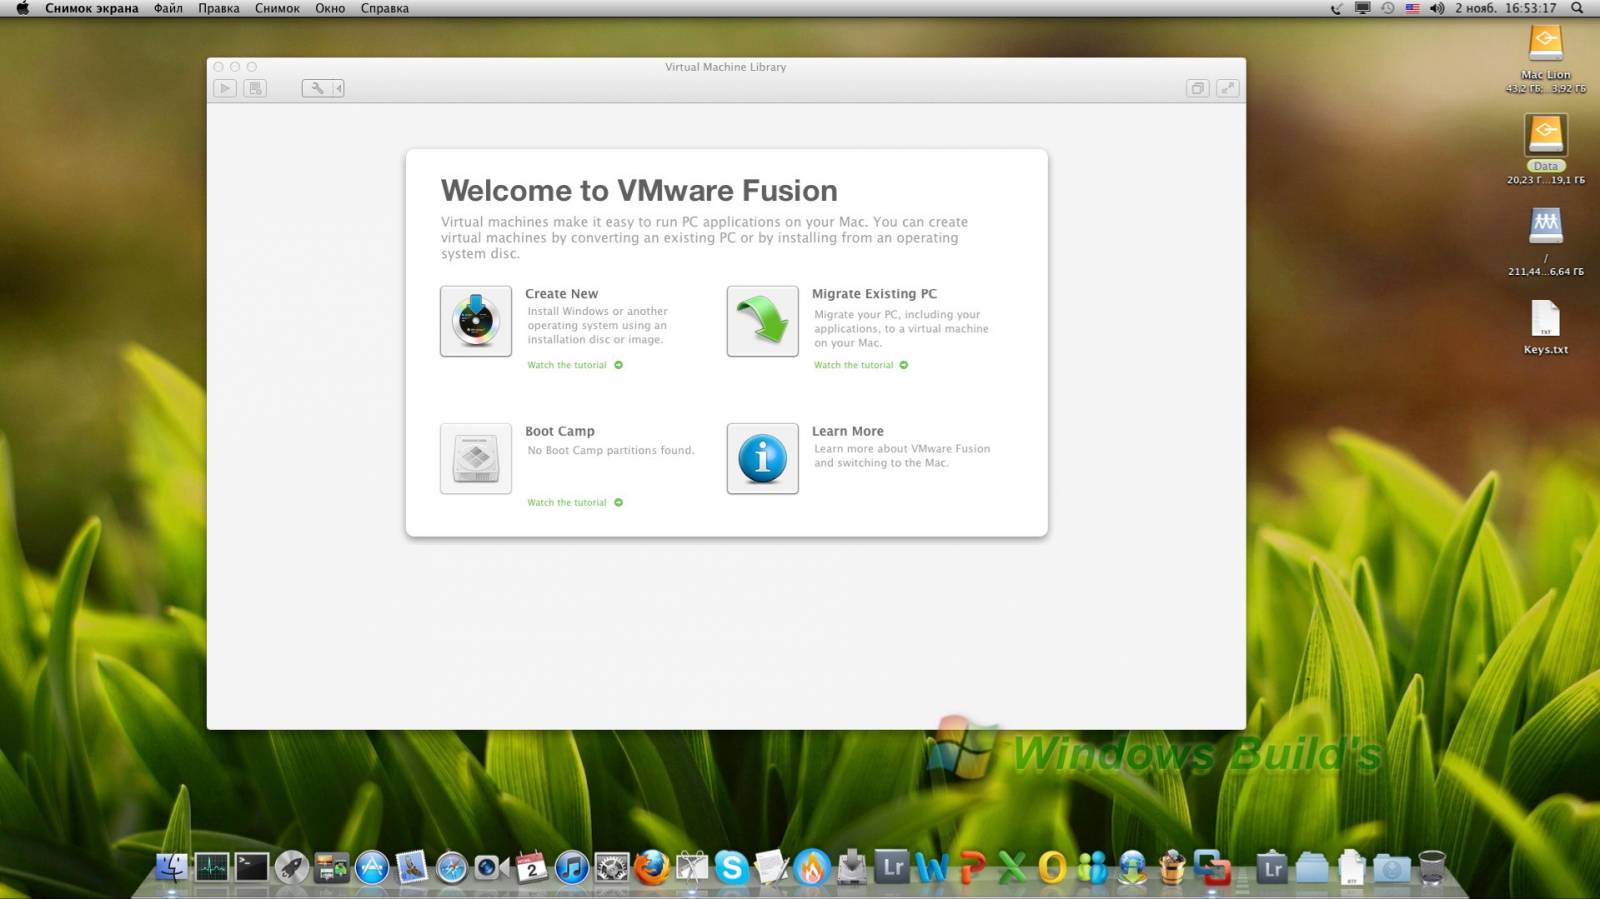The height and width of the screenshot is (899, 1600).
Task: Click the Learn More info icon
Action: (763, 458)
